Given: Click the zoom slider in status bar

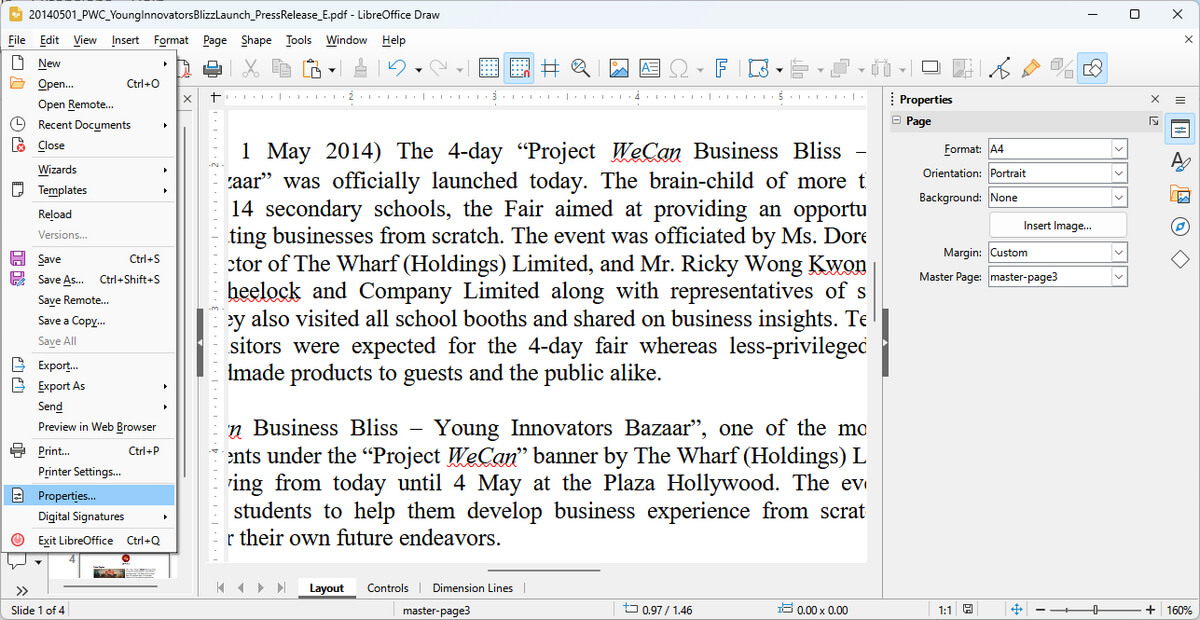Looking at the screenshot, I should 1096,610.
